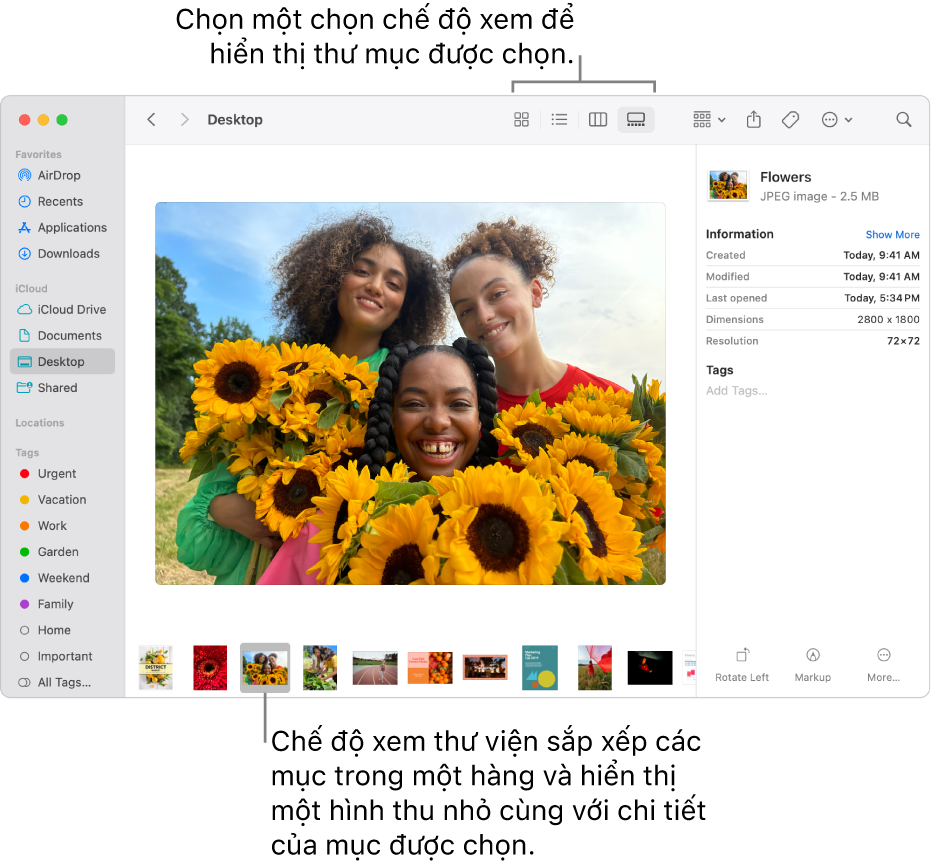The height and width of the screenshot is (867, 931).
Task: Click the yellow minimize window button
Action: pos(43,120)
